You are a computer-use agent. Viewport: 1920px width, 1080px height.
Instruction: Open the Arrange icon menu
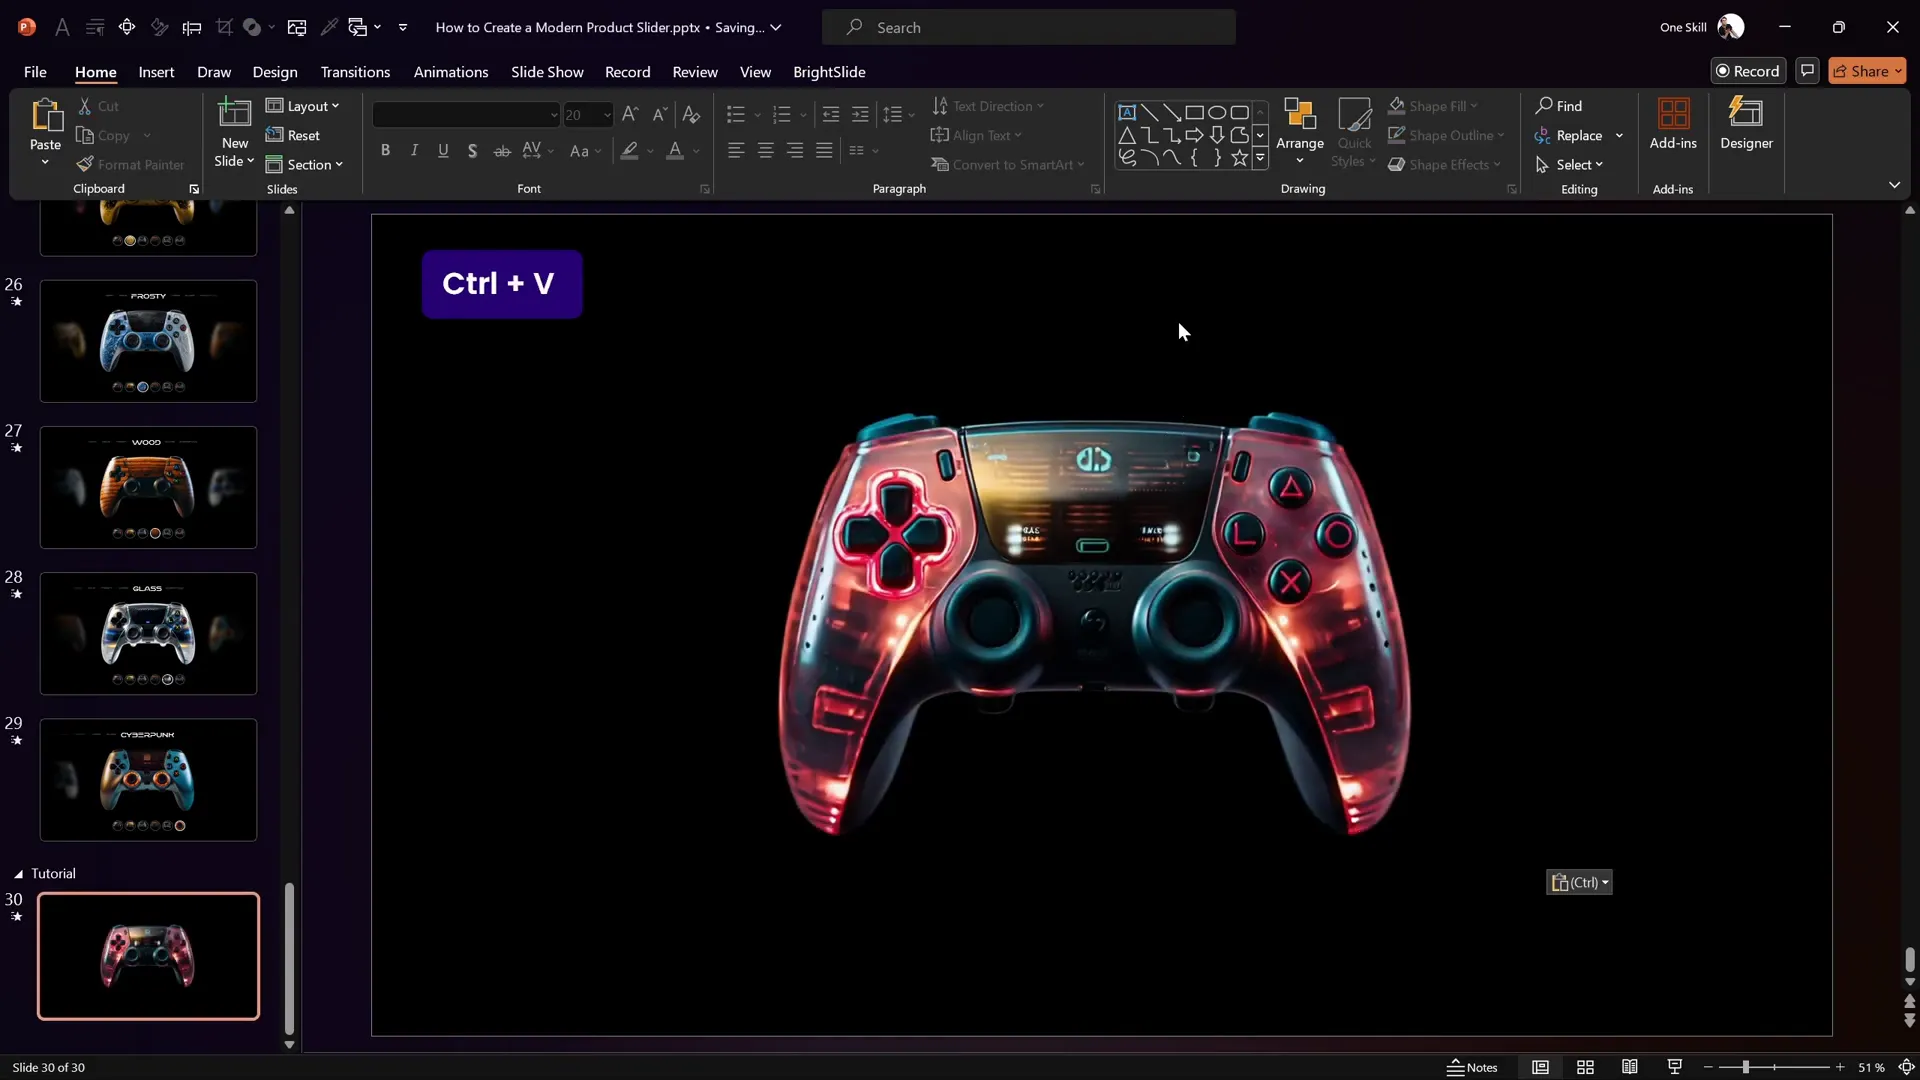[1299, 130]
